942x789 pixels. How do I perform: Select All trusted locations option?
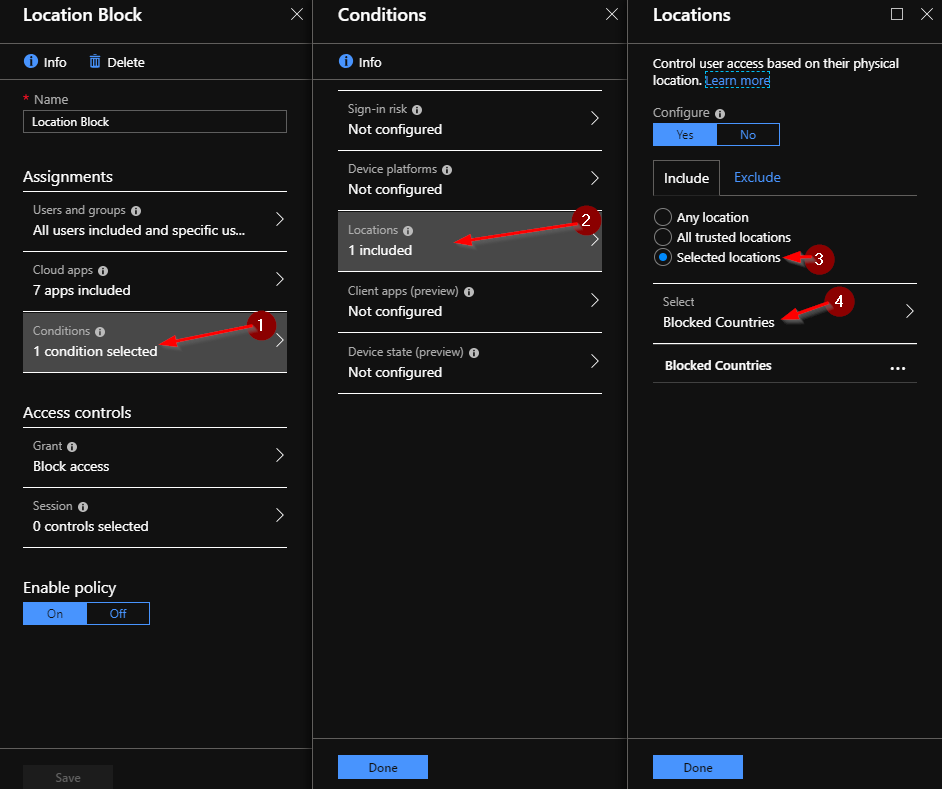click(663, 237)
